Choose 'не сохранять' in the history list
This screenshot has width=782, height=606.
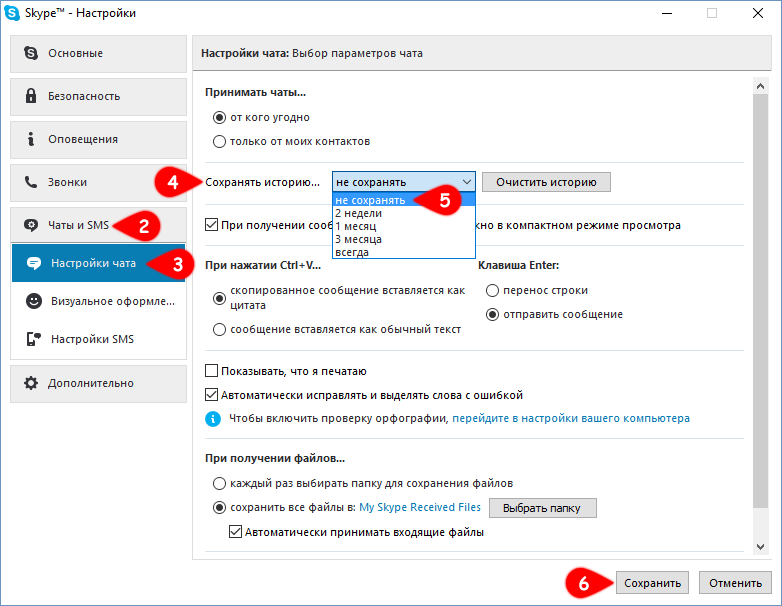click(x=403, y=200)
